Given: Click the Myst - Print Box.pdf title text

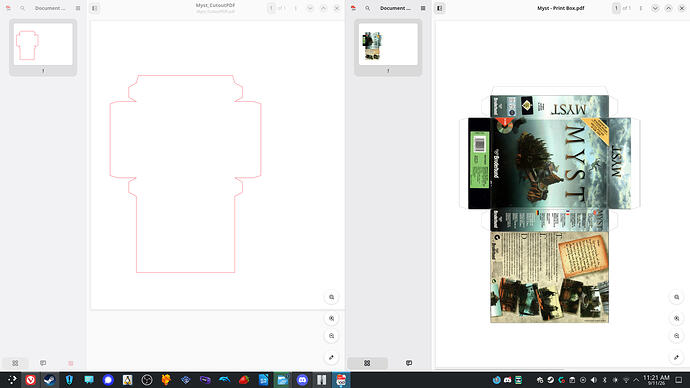Looking at the screenshot, I should pos(561,8).
